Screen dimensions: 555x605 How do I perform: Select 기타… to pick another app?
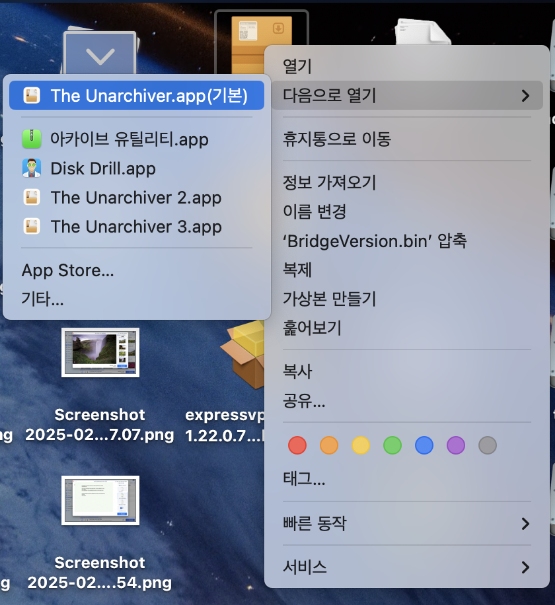tap(137, 299)
